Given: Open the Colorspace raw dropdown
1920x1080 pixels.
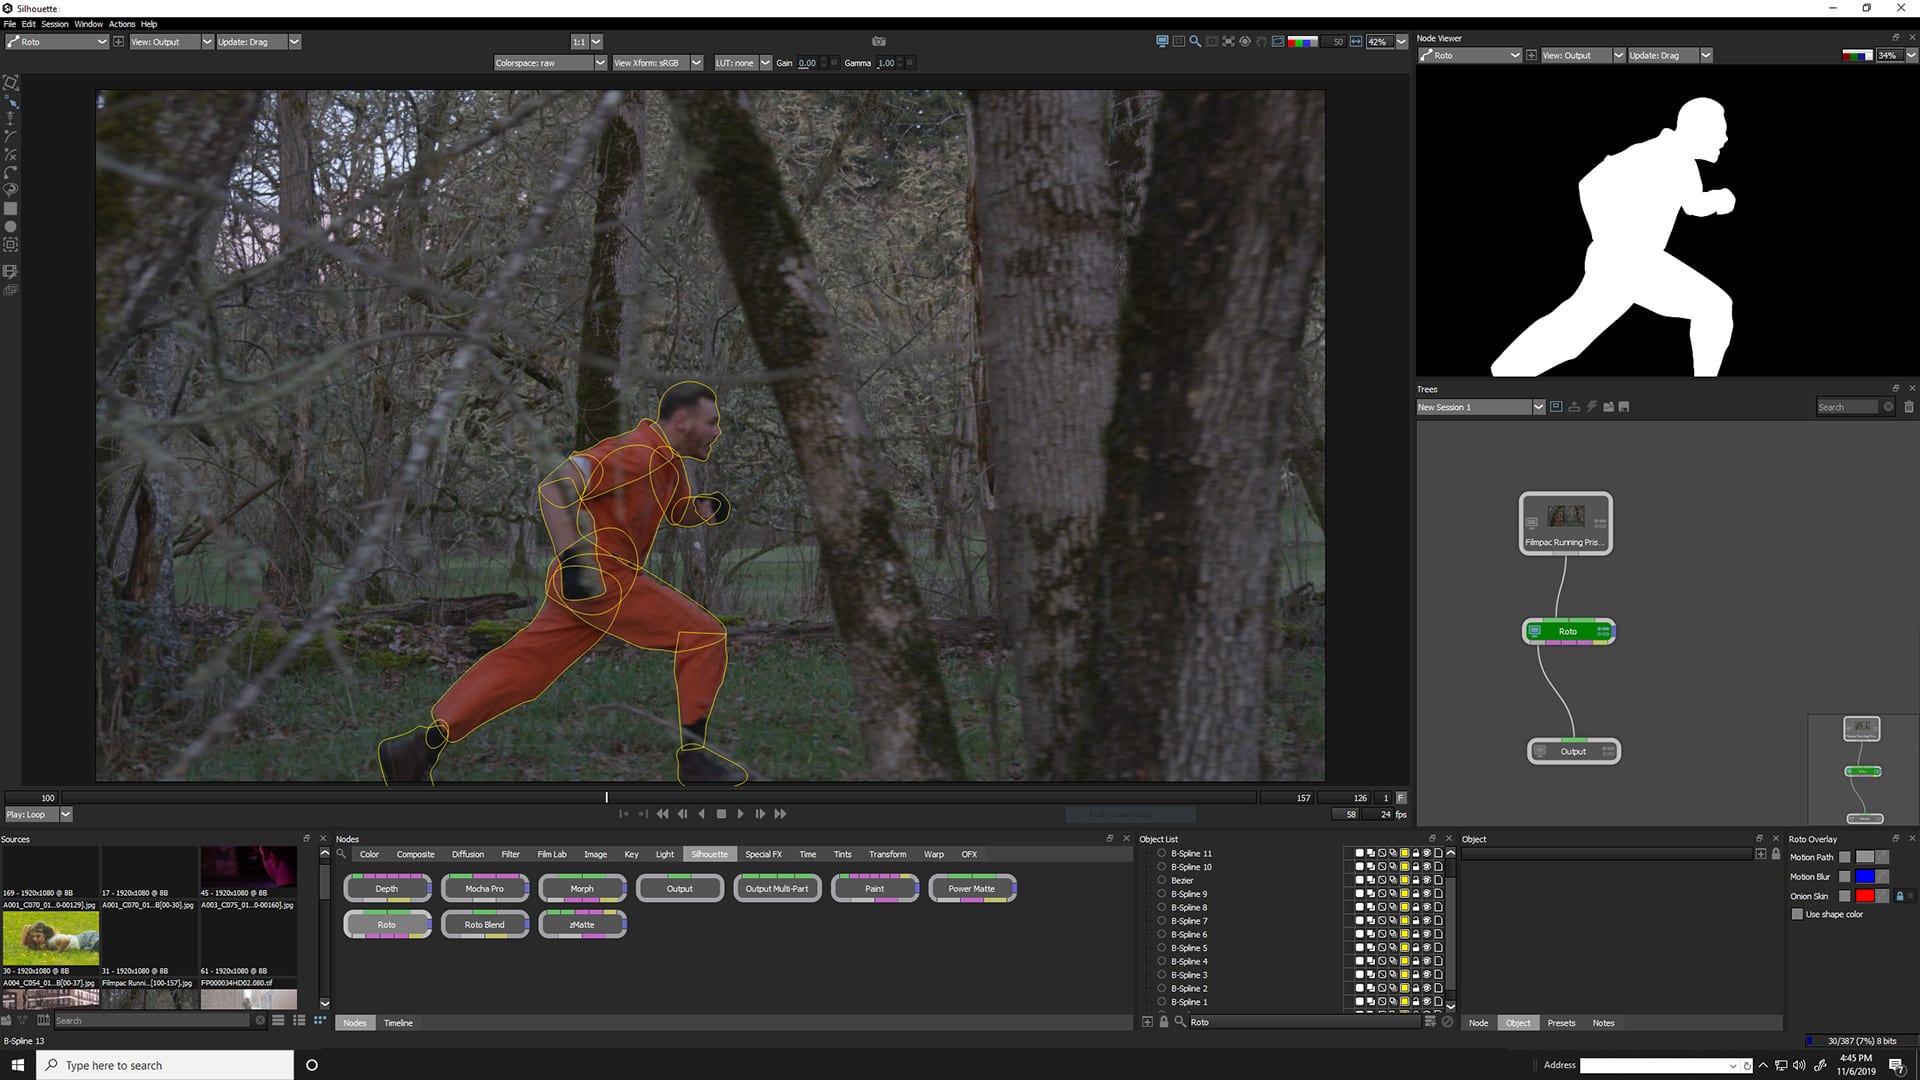Looking at the screenshot, I should coord(600,63).
